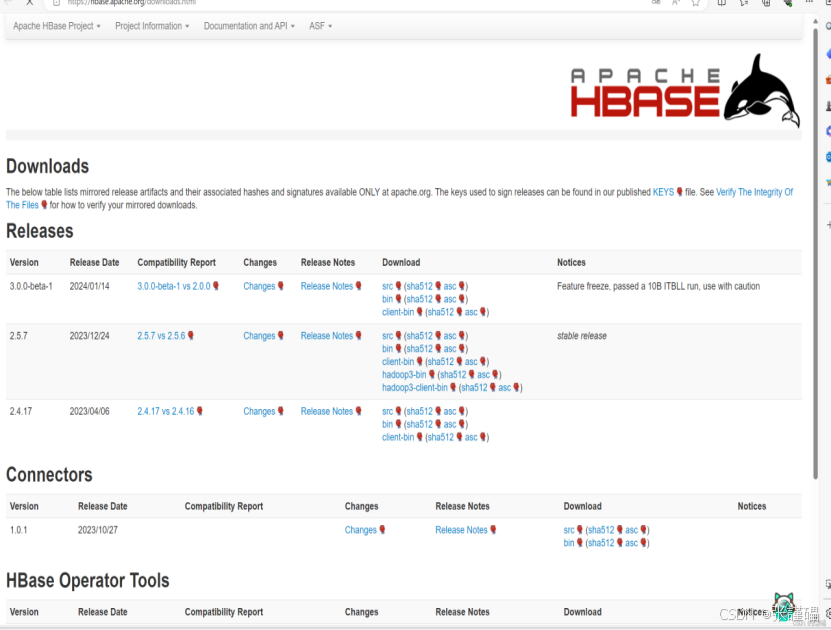Click external-link icon after '2.5.7 vs 2.5.6'

tap(191, 335)
